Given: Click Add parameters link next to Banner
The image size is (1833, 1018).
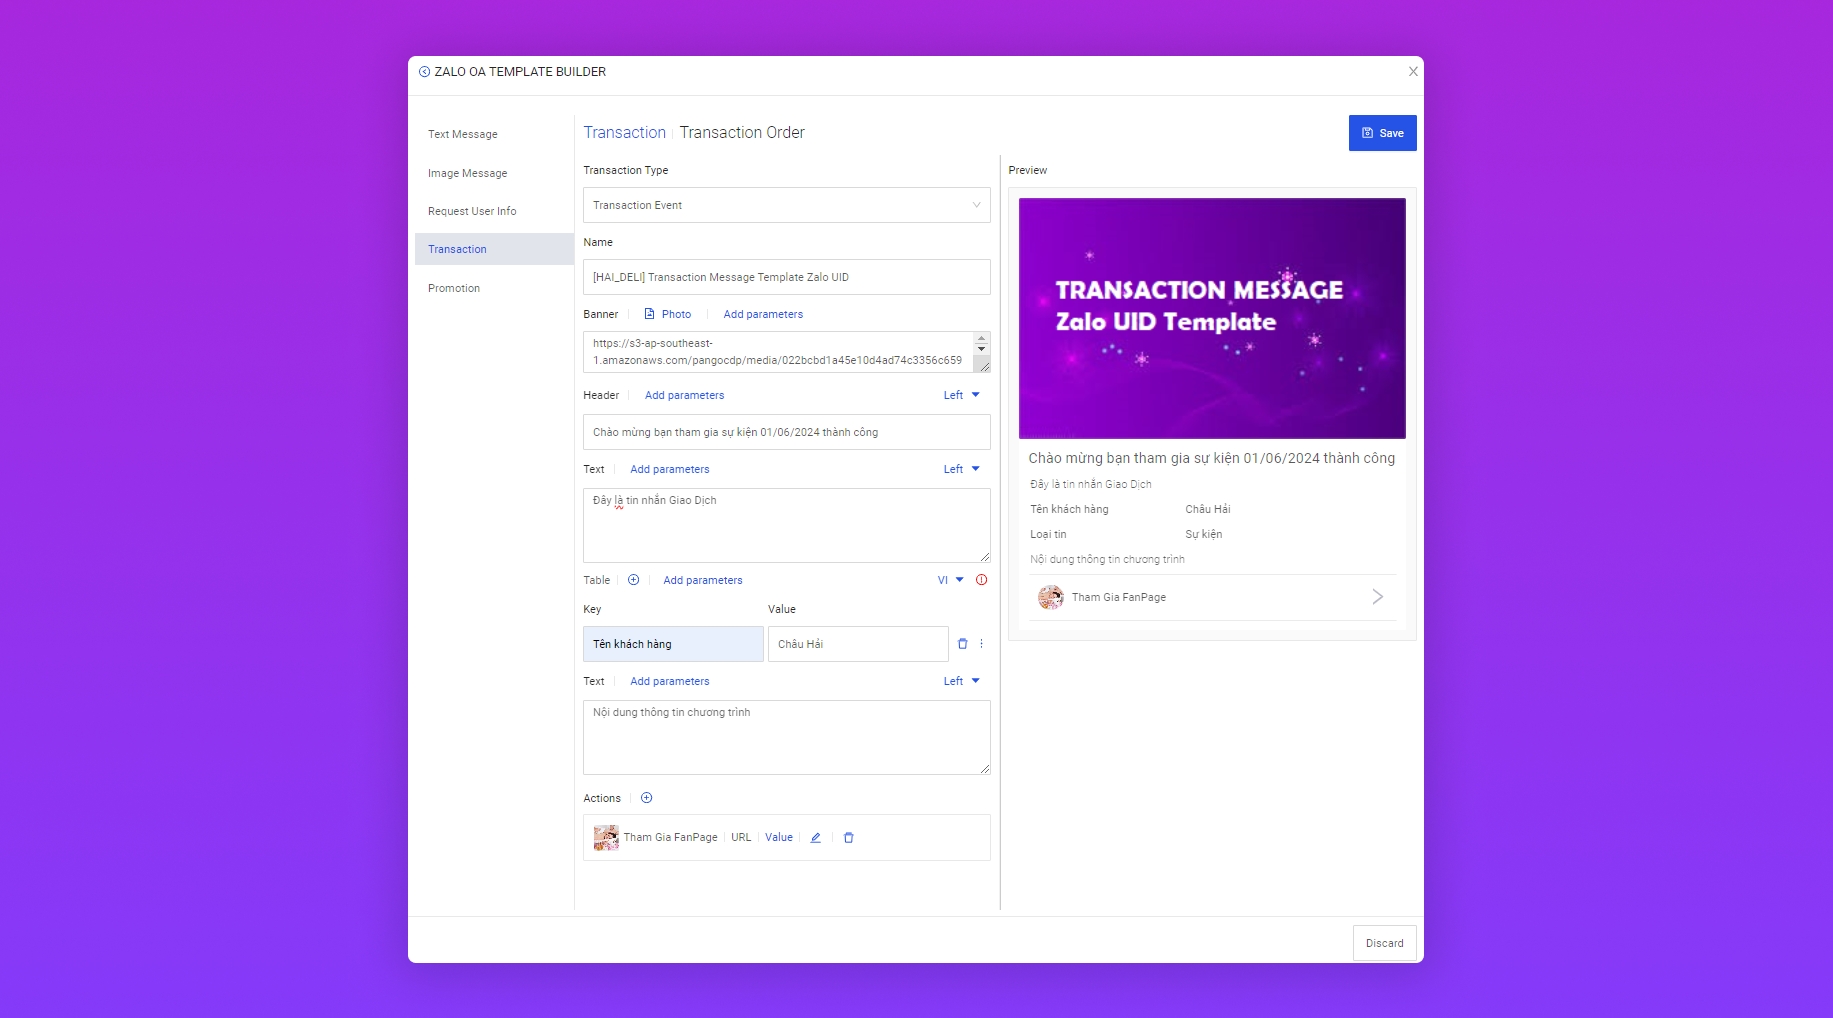Looking at the screenshot, I should click(x=763, y=314).
